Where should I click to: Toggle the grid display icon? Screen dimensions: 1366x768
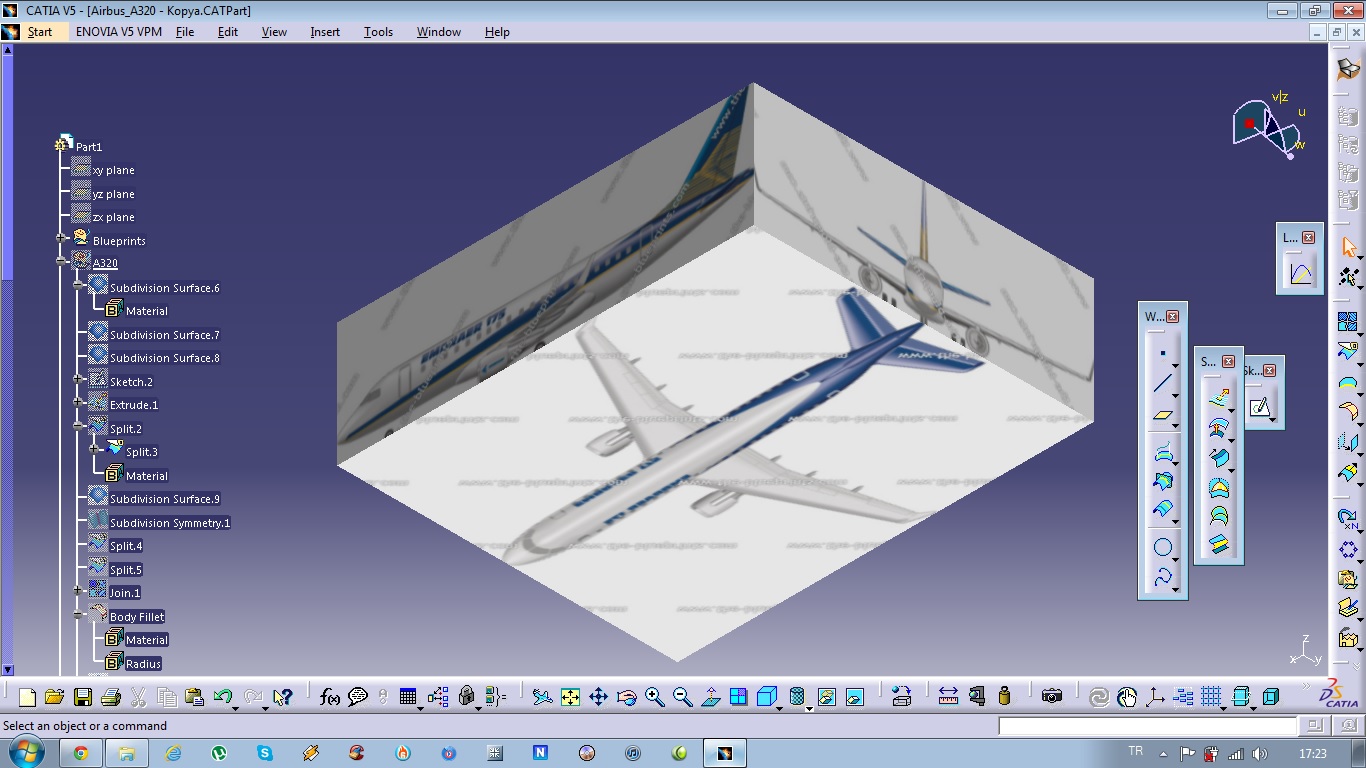point(1211,697)
